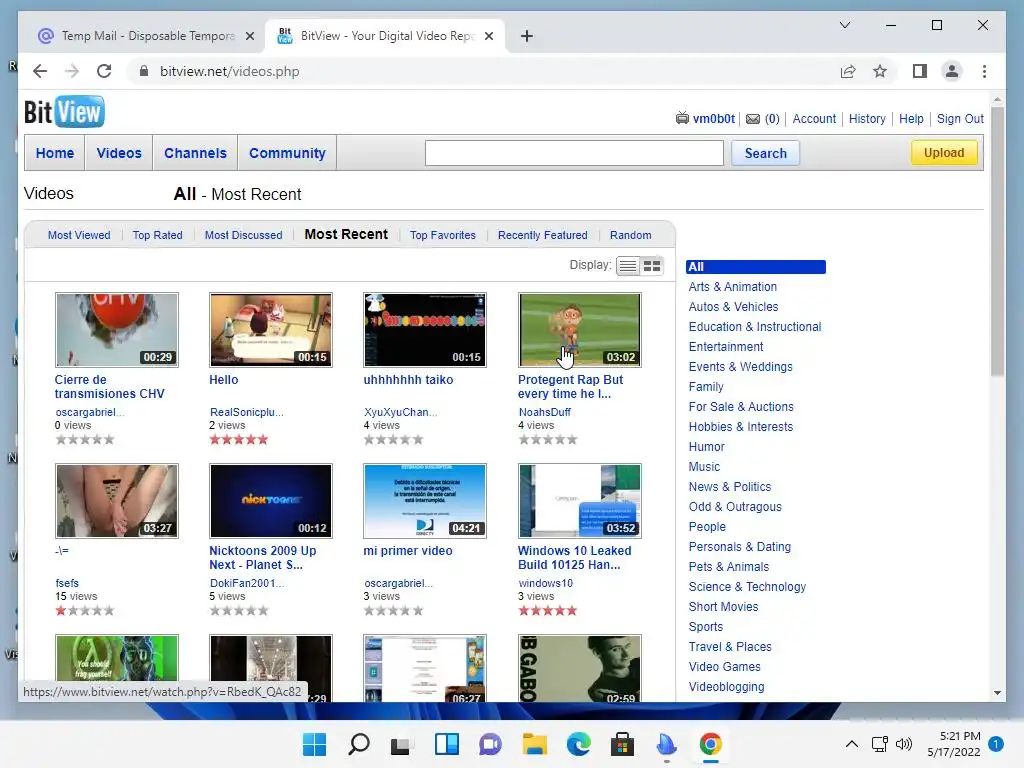Bookmark page with star icon
This screenshot has height=768, width=1024.
point(880,71)
